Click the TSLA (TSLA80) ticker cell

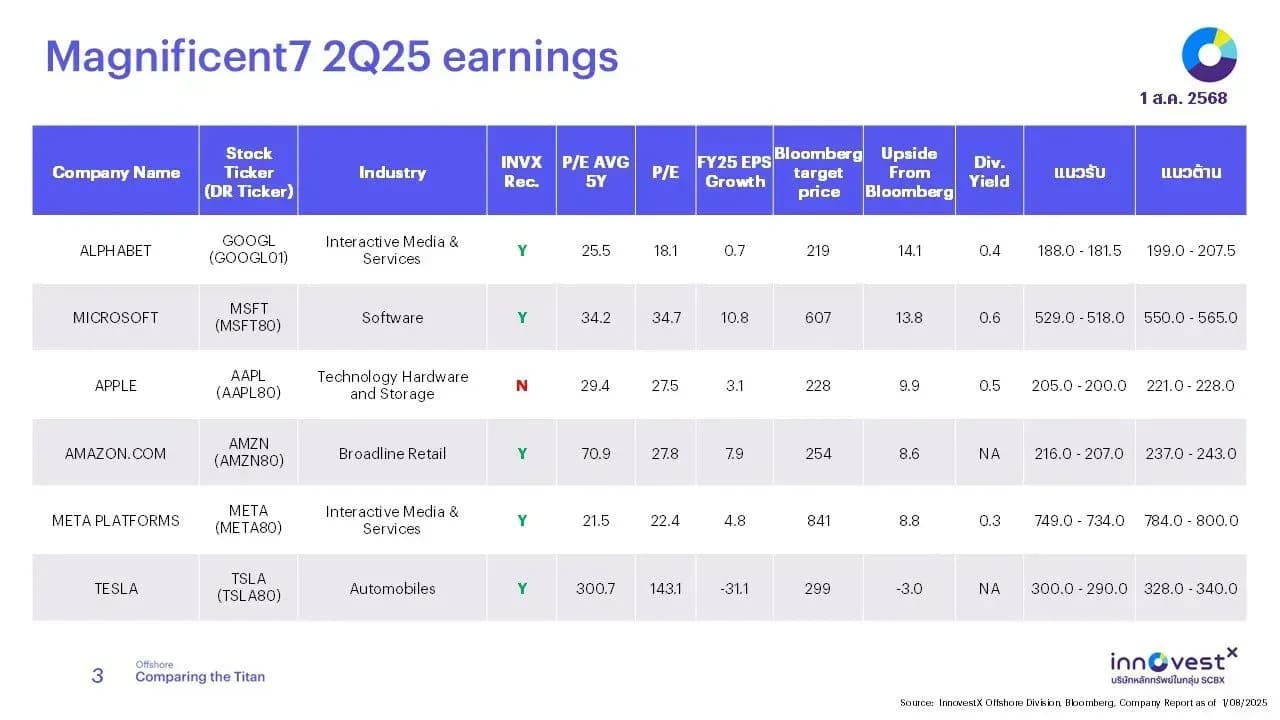(x=249, y=588)
